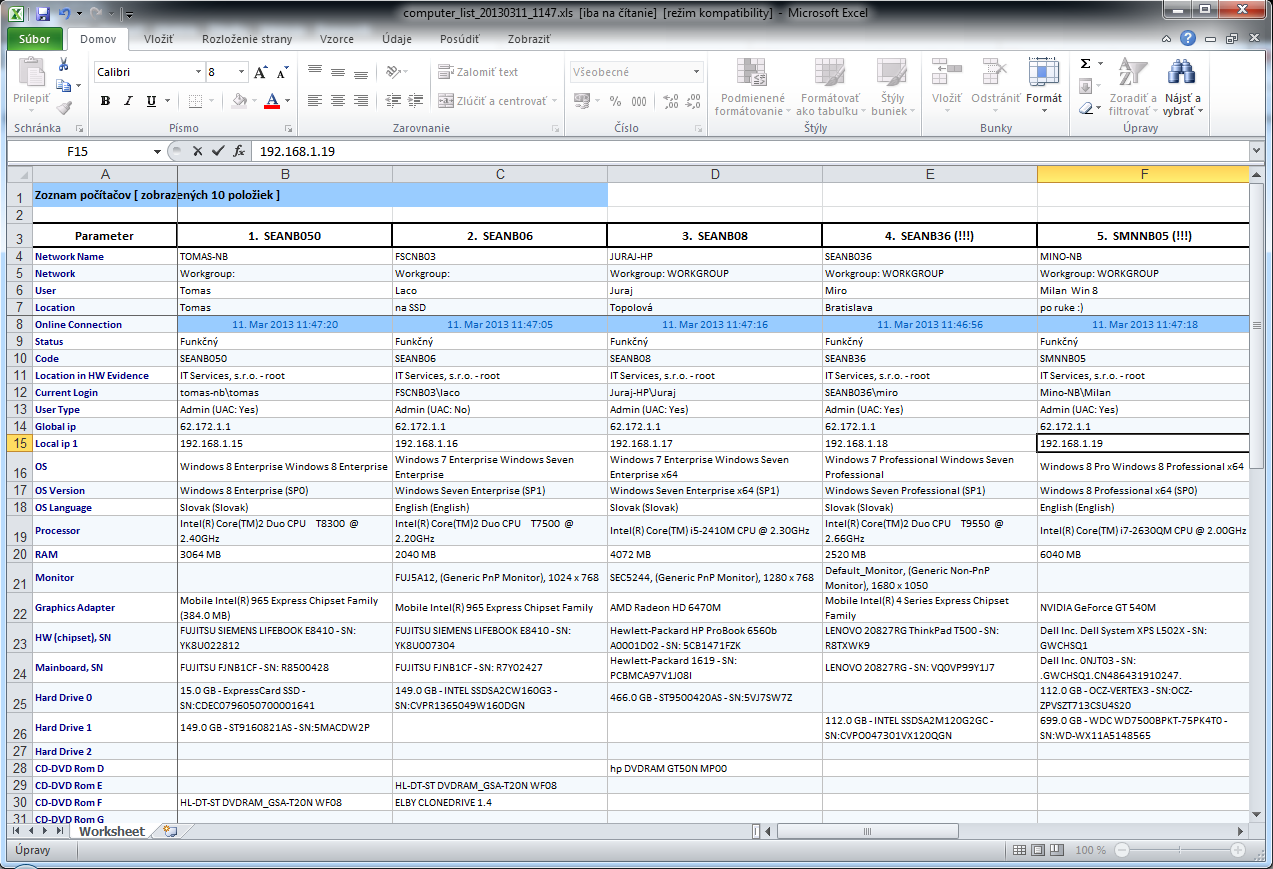1273x869 pixels.
Task: Switch to the Vzorce tab
Action: 336,39
